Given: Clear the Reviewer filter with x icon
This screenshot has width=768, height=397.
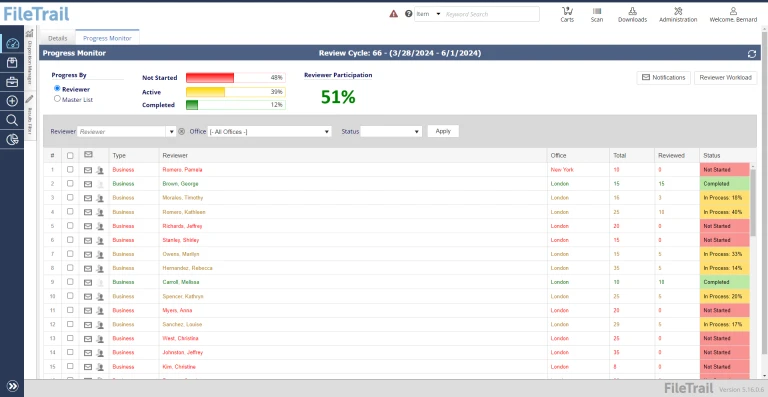Looking at the screenshot, I should (182, 131).
